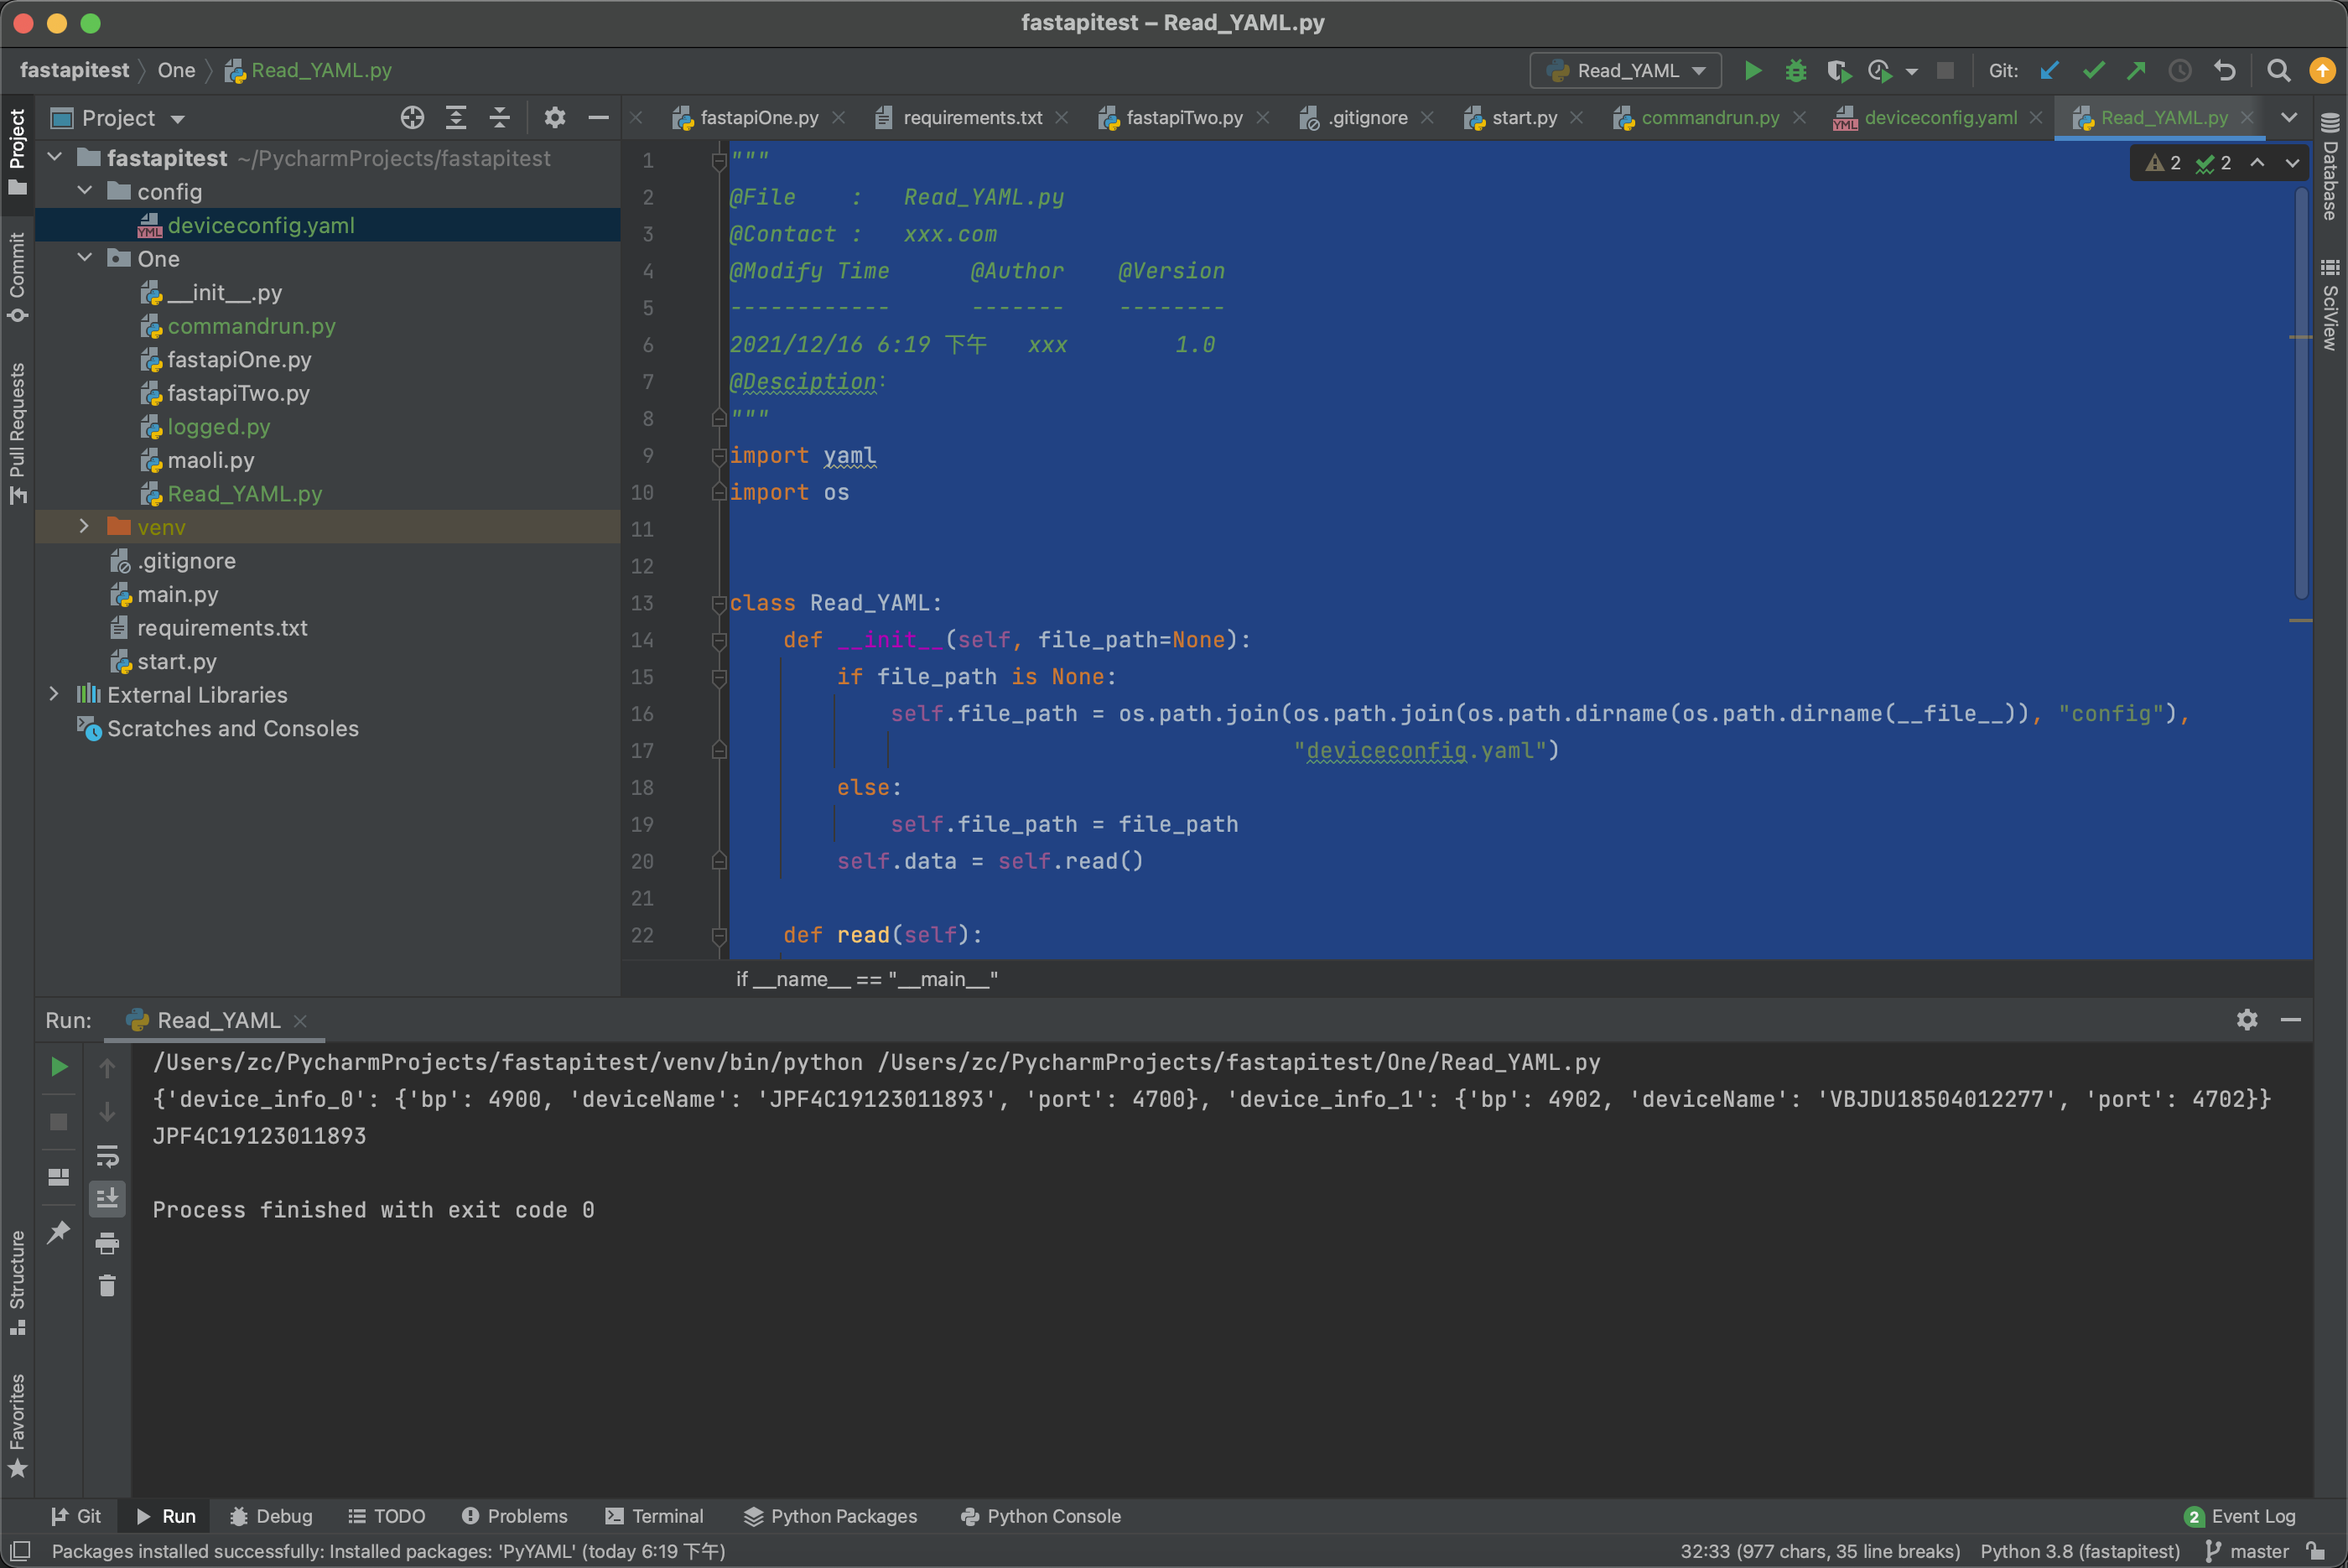Click the trash icon to clear Run output

click(x=107, y=1286)
